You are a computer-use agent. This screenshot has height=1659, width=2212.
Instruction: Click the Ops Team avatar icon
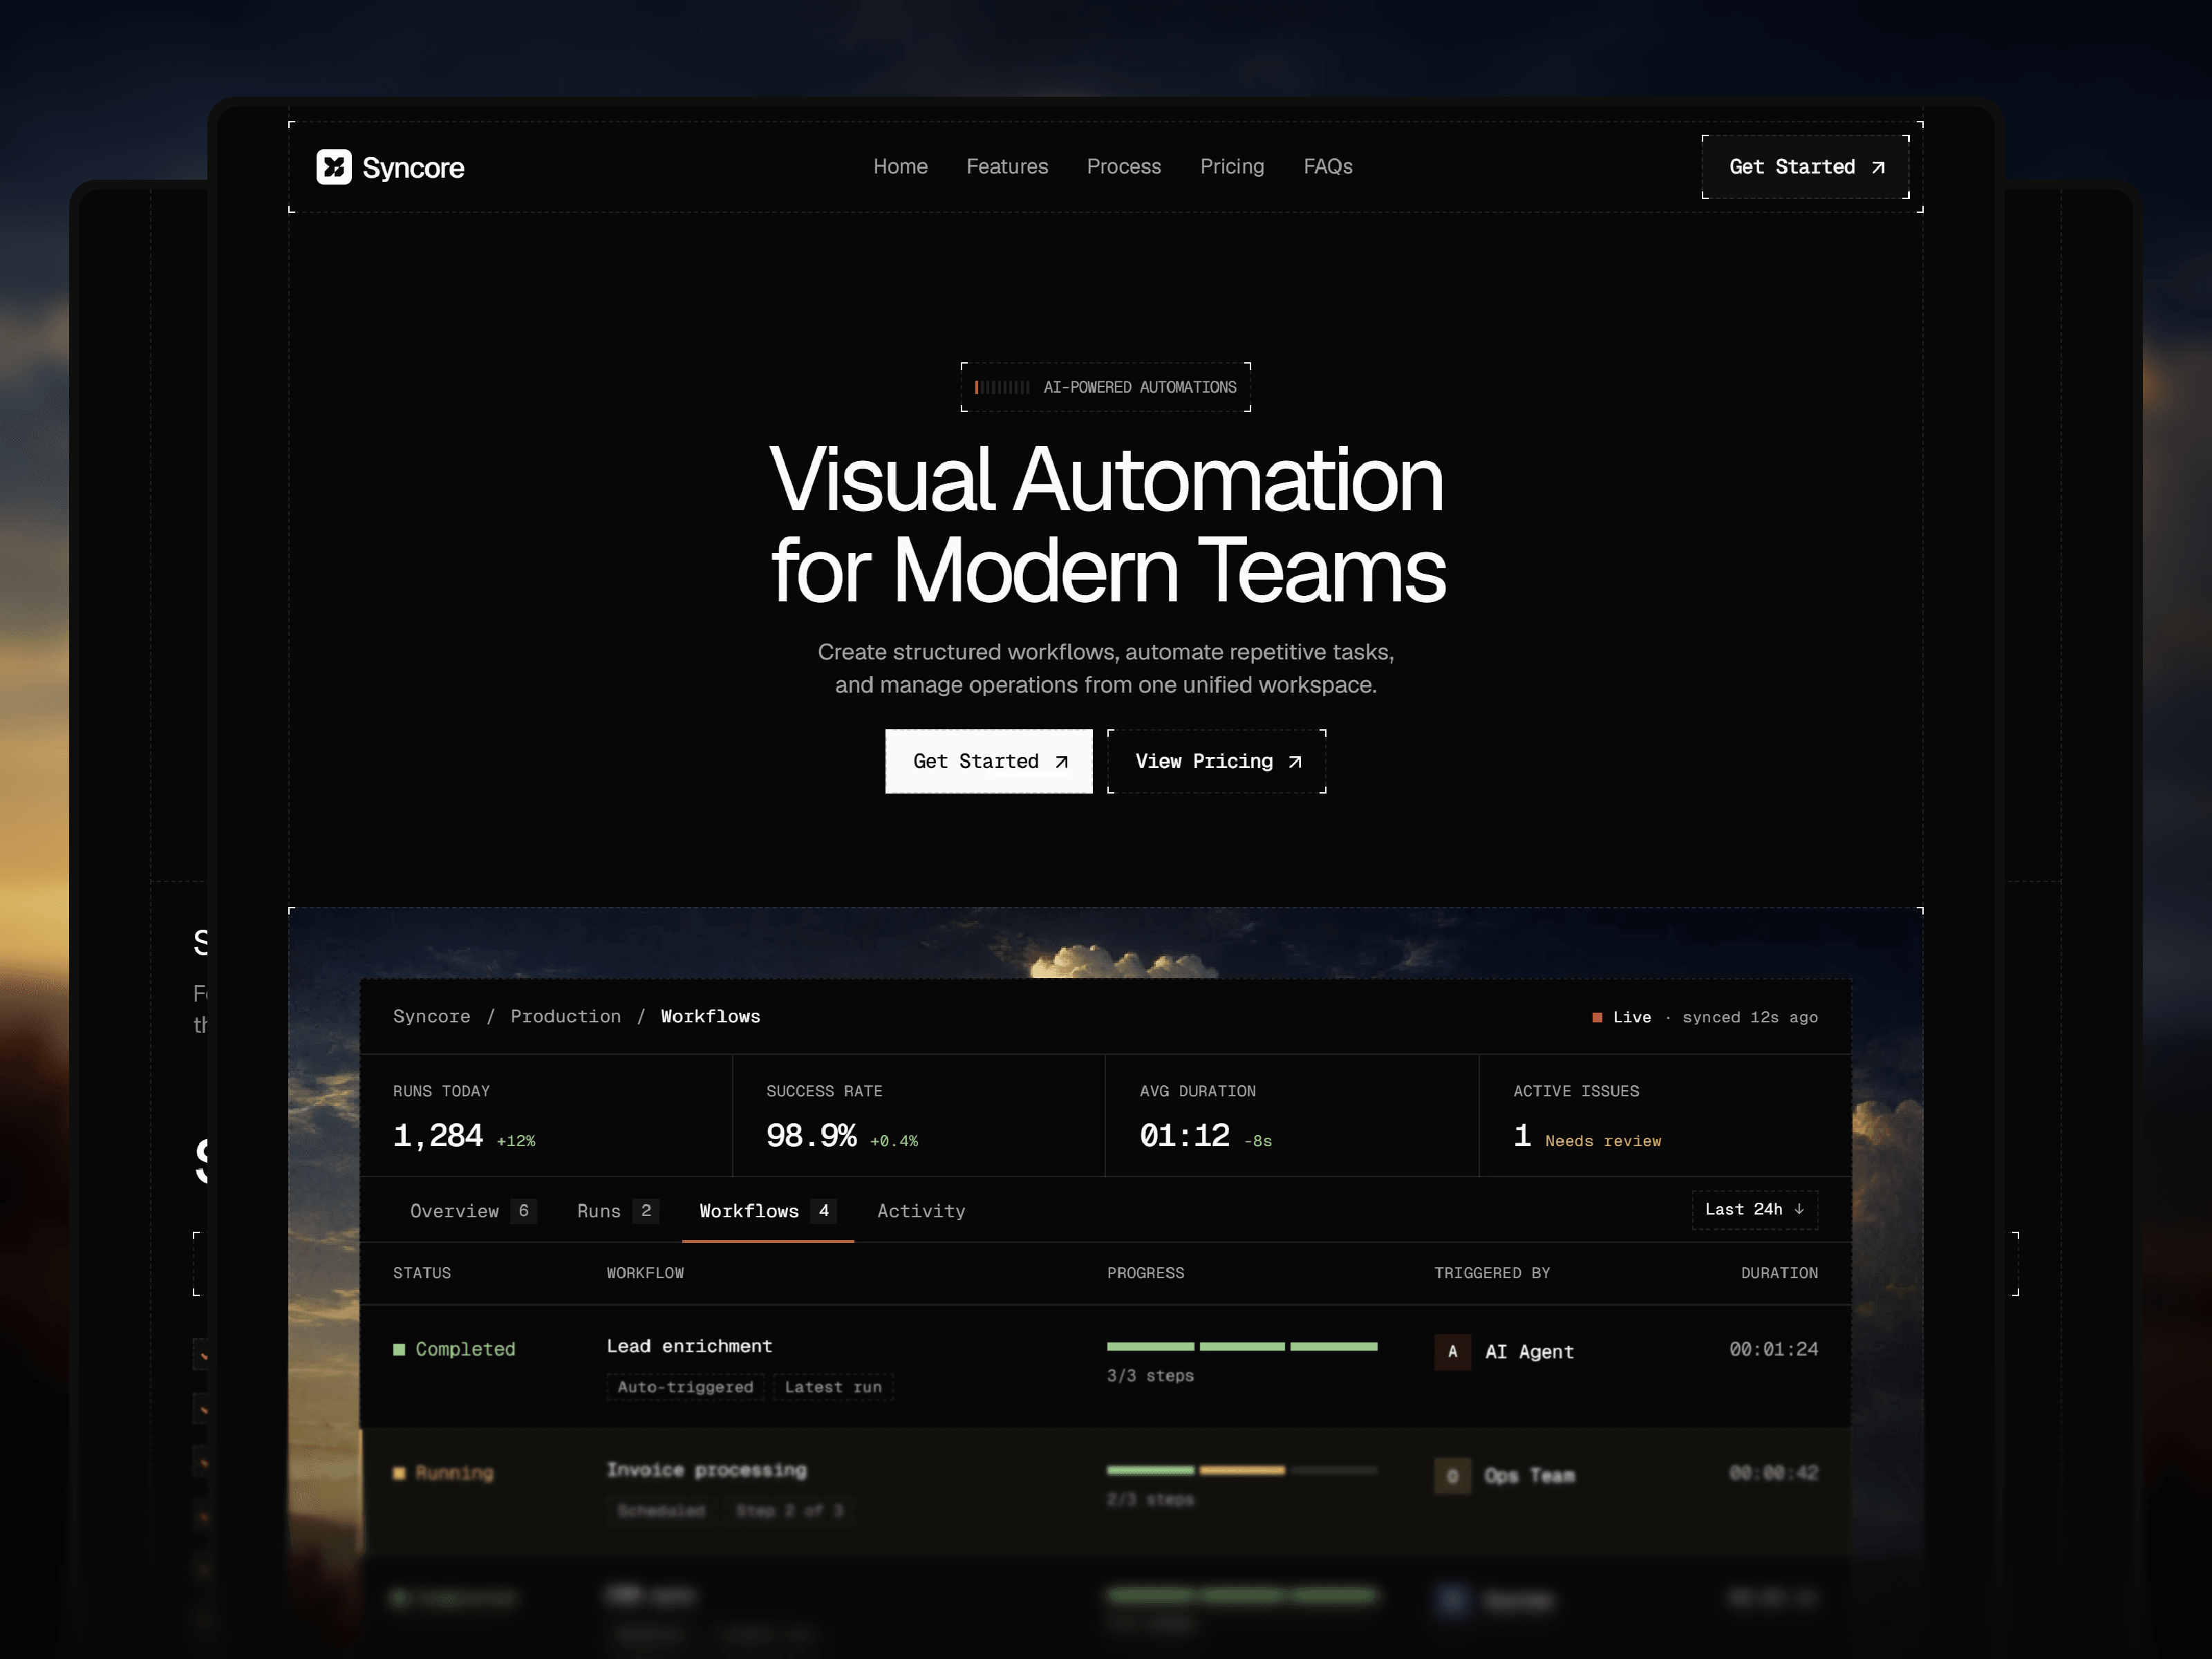coord(1452,1476)
